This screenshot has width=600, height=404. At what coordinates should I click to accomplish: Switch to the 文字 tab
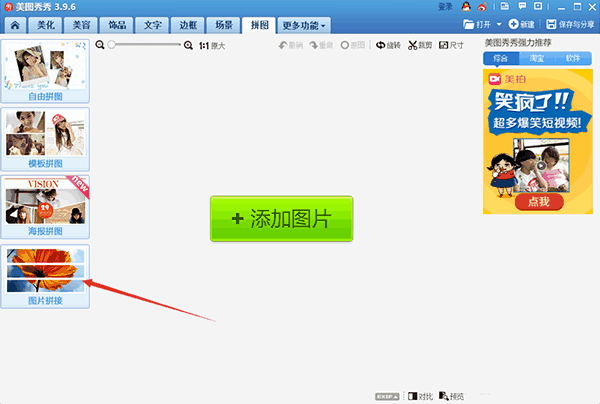tap(151, 24)
